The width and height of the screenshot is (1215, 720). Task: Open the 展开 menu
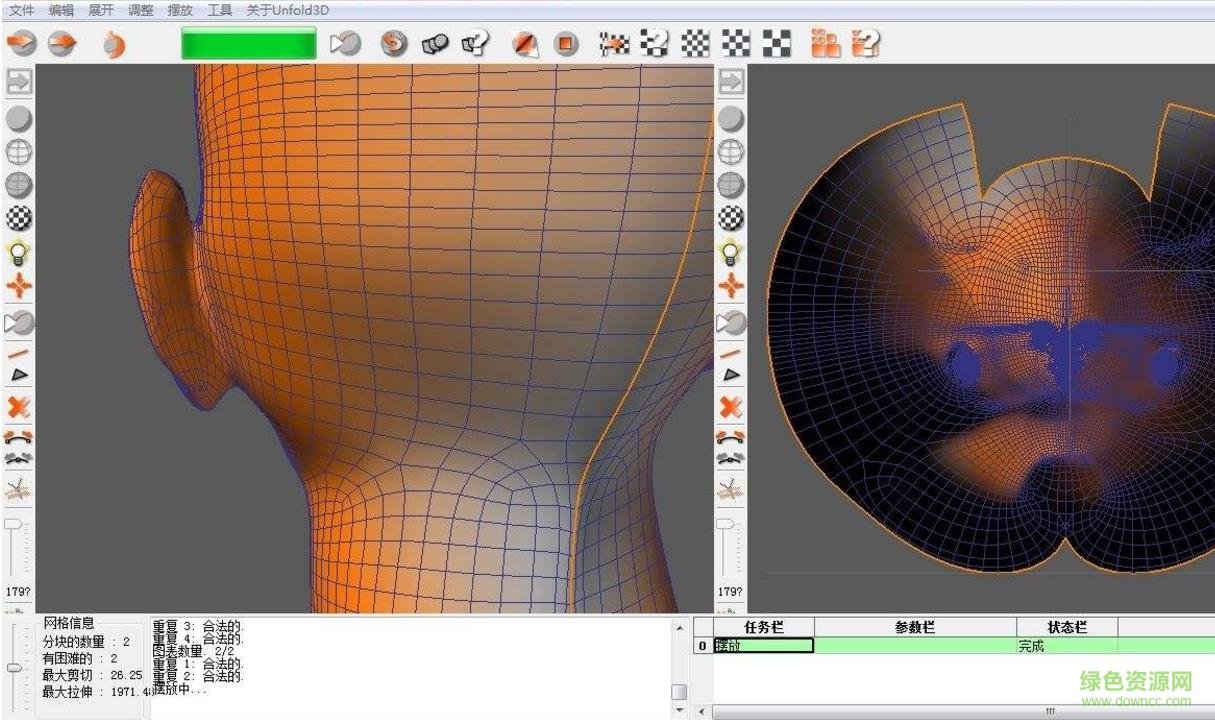pos(98,9)
